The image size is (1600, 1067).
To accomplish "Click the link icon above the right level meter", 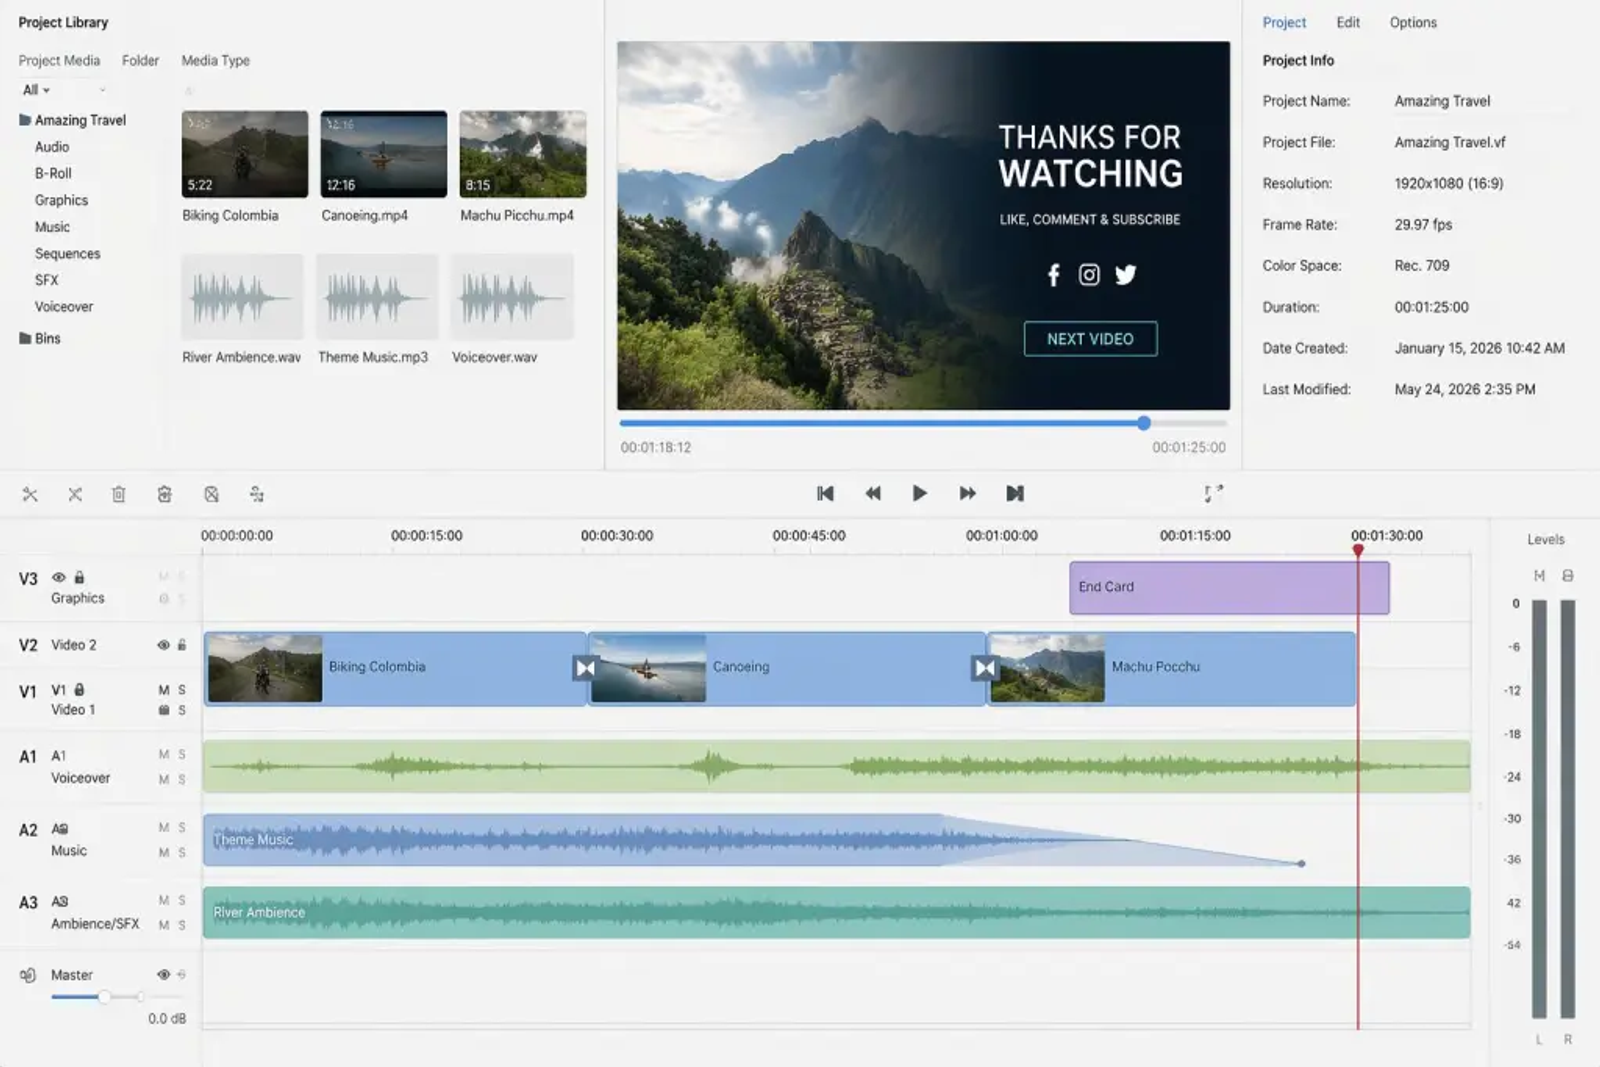I will (x=1568, y=576).
